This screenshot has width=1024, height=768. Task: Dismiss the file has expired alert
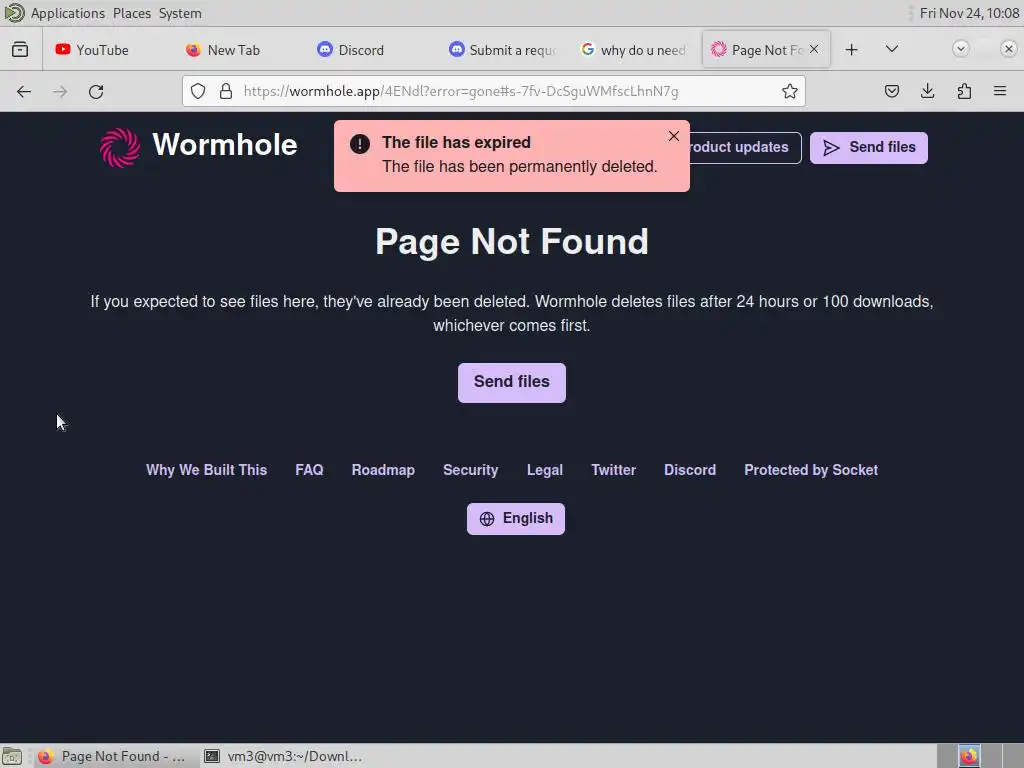[674, 136]
